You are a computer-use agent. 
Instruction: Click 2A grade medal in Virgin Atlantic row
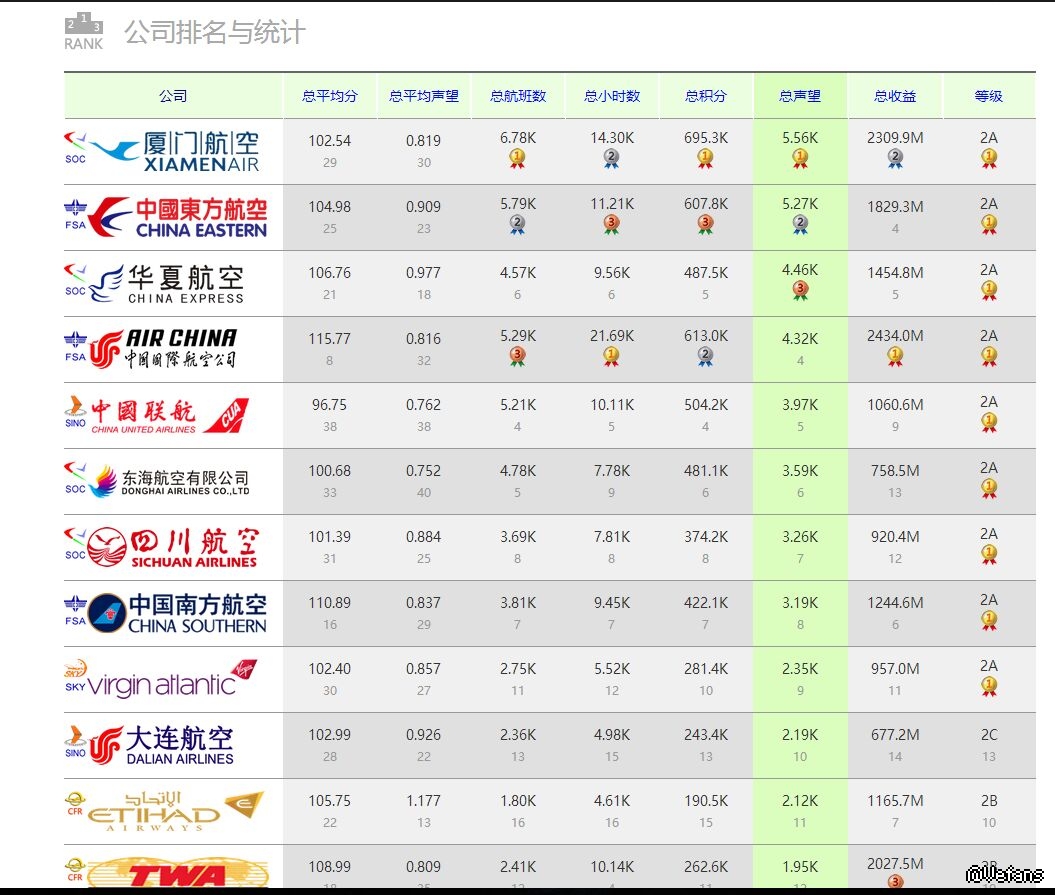988,686
